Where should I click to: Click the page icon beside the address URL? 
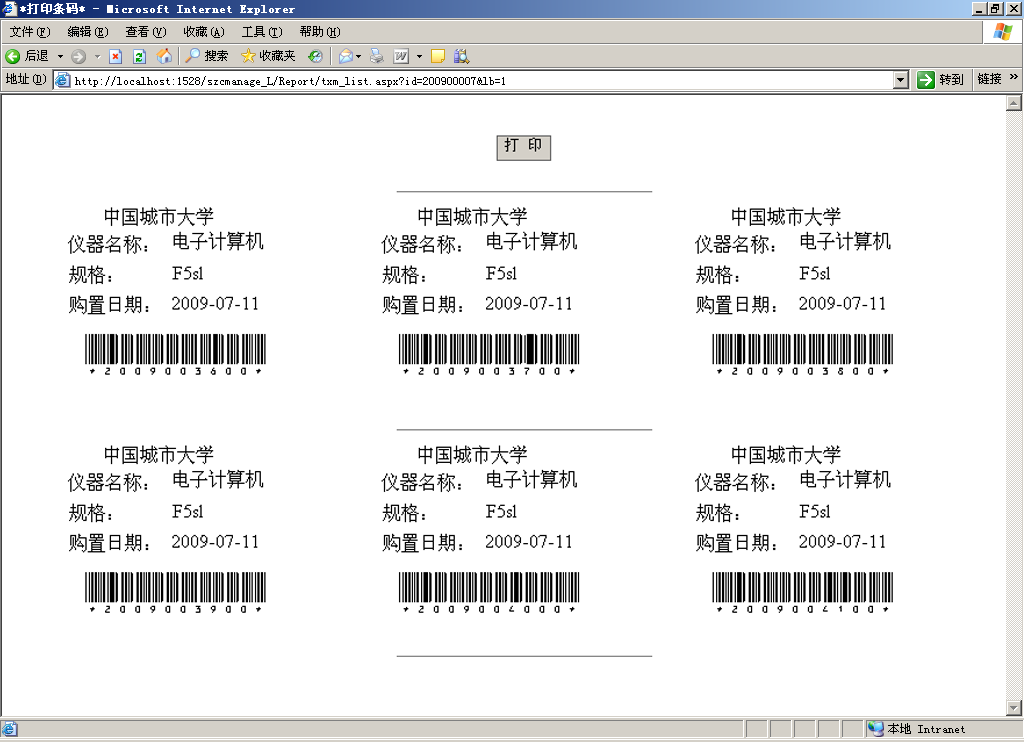click(x=63, y=80)
